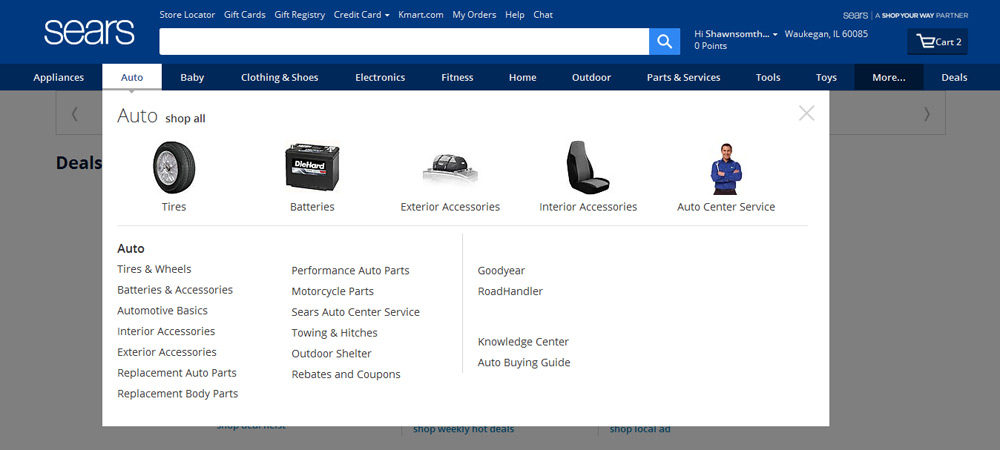Click the Gift Cards link

click(245, 15)
